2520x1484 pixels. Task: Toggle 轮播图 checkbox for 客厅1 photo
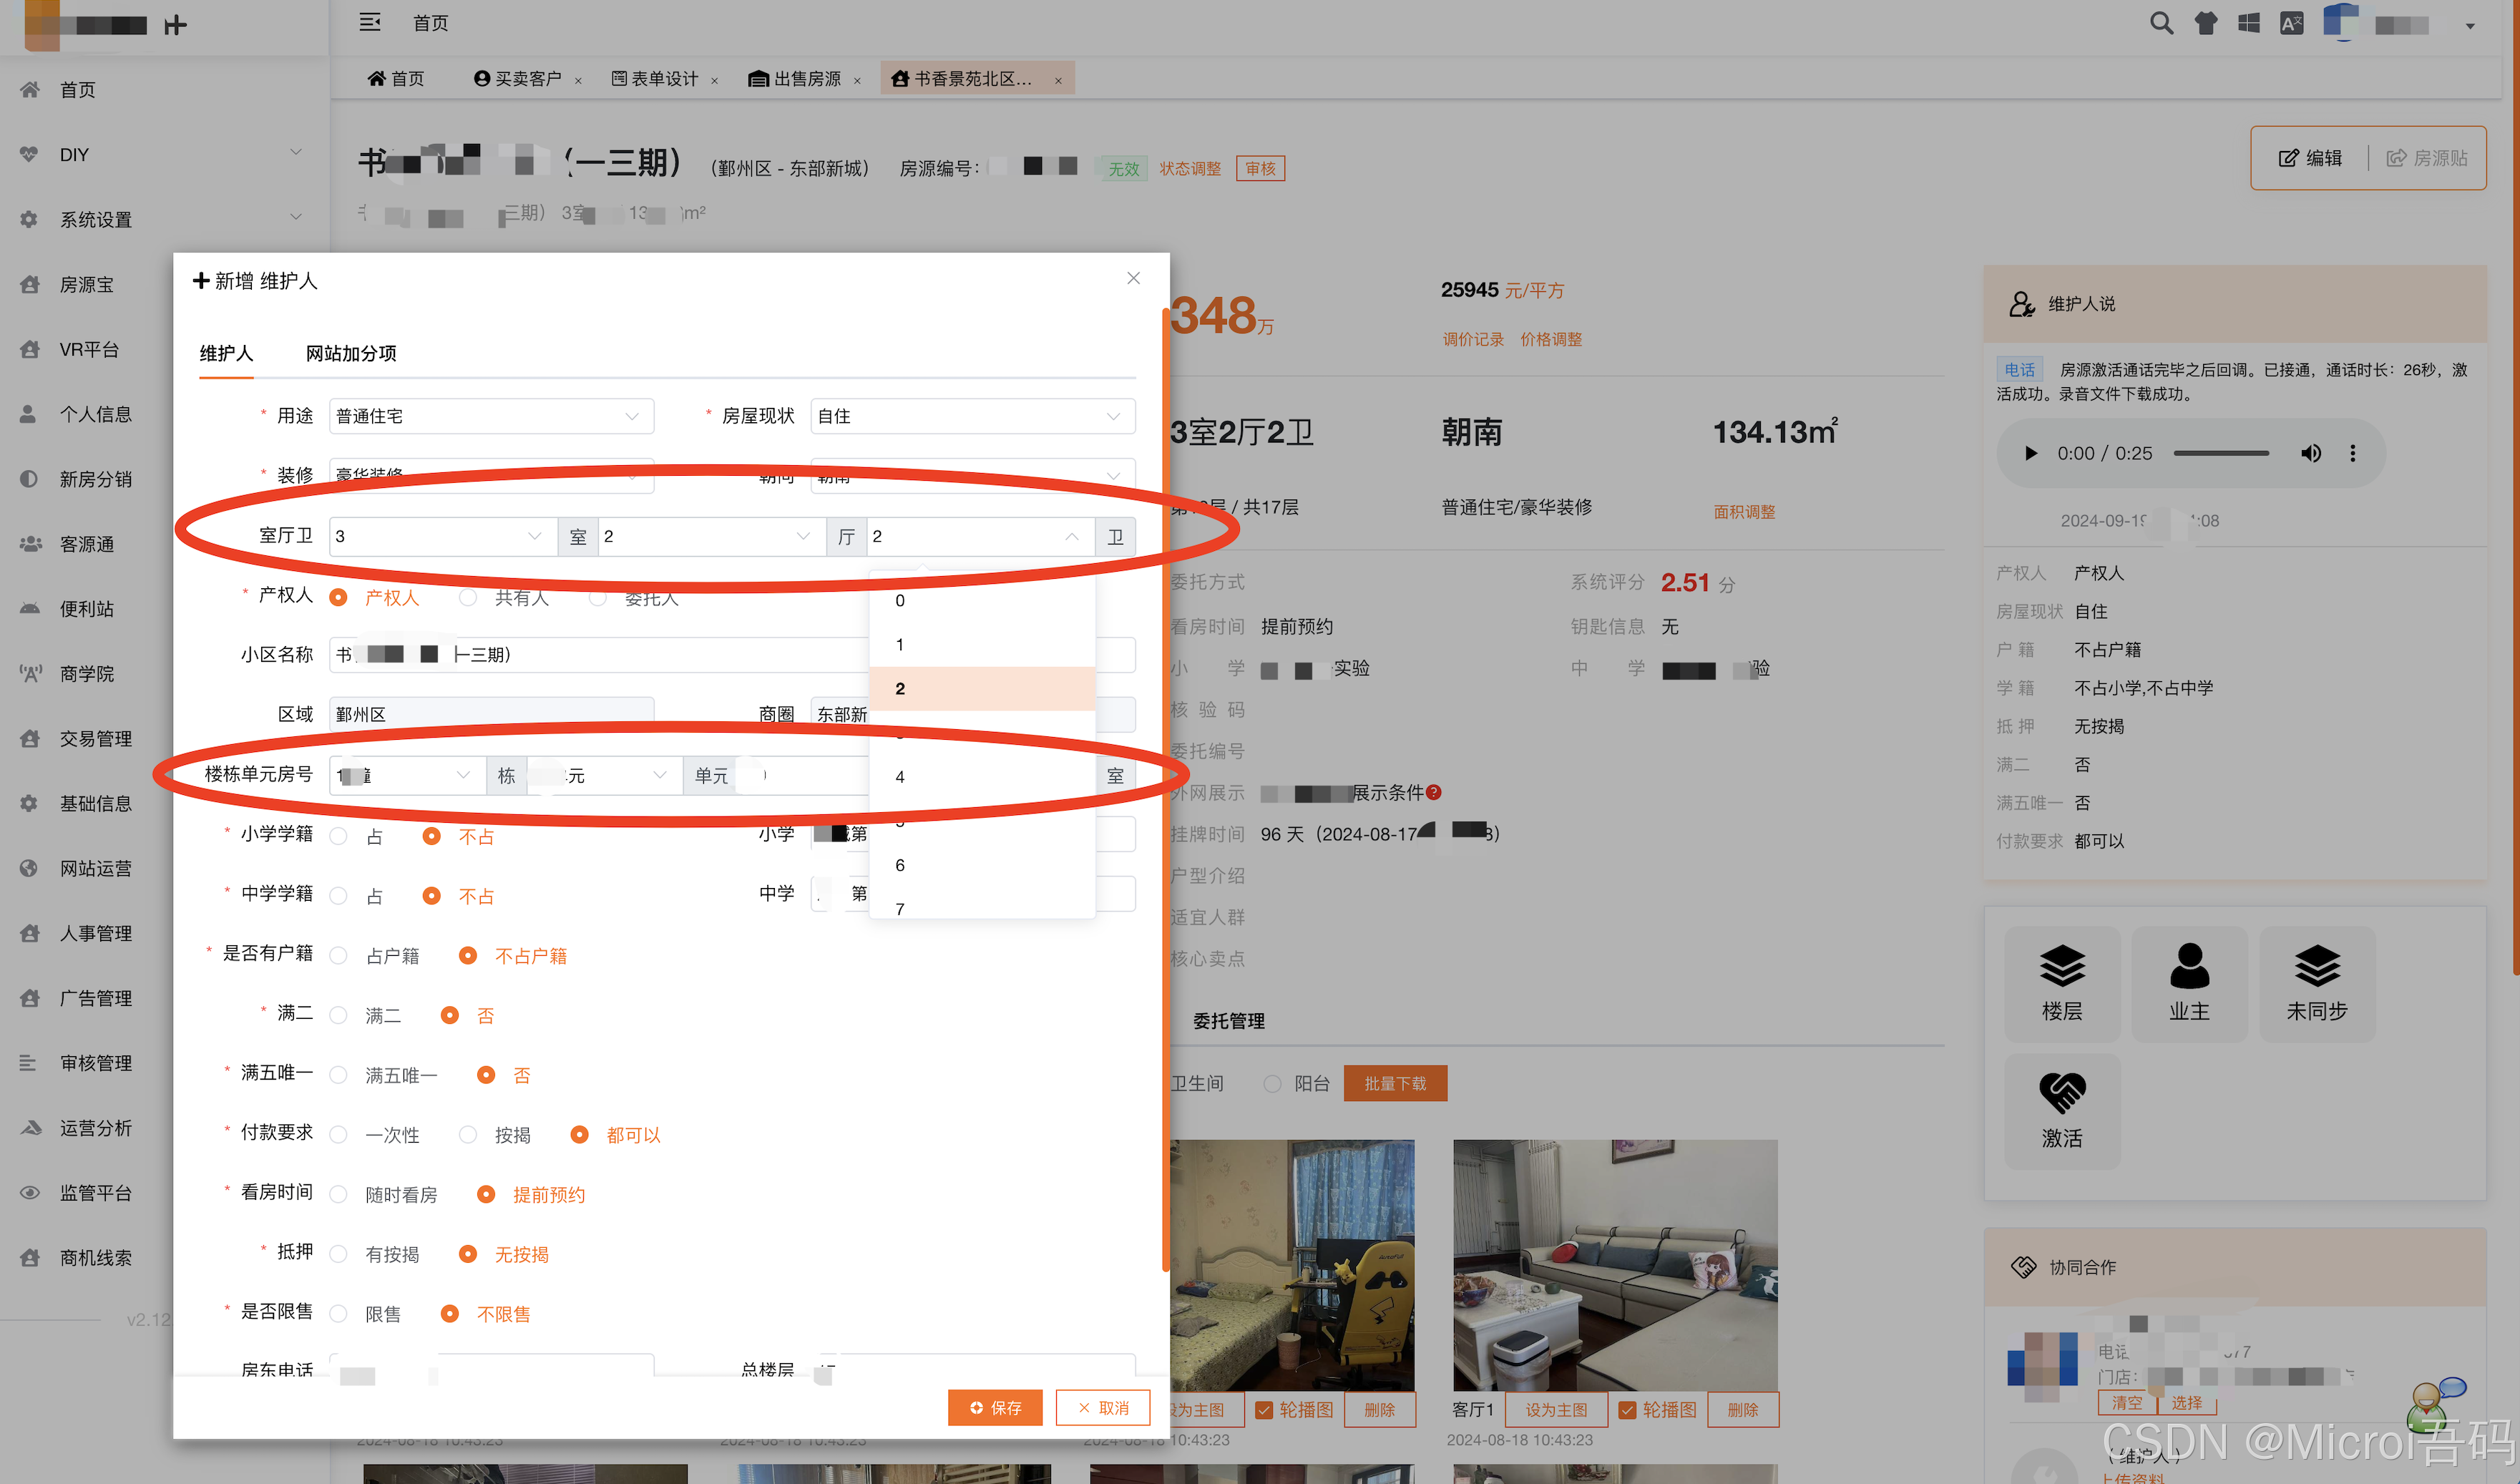pyautogui.click(x=1627, y=1410)
